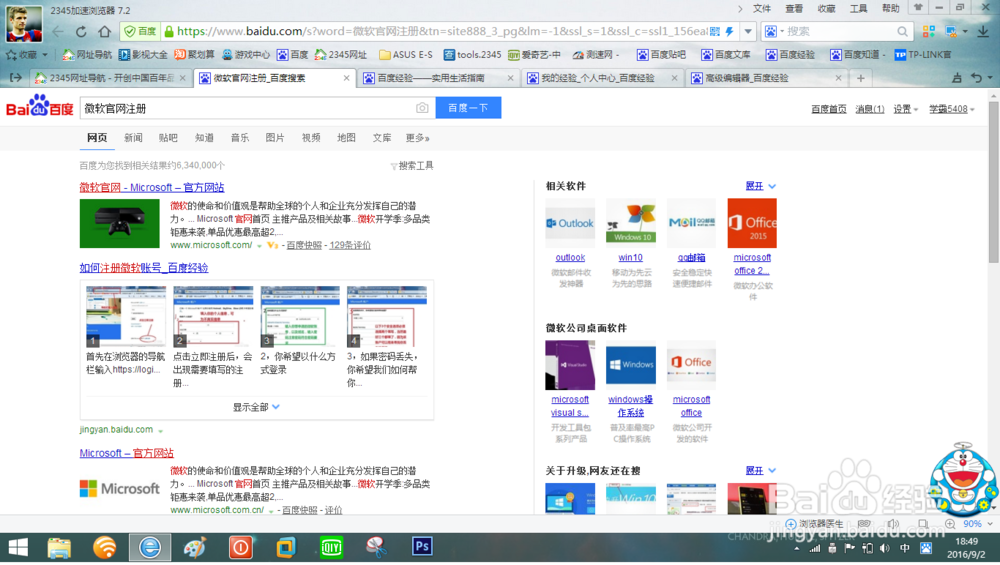Open the outlook software link
Image resolution: width=1000 pixels, height=565 pixels.
[x=570, y=258]
